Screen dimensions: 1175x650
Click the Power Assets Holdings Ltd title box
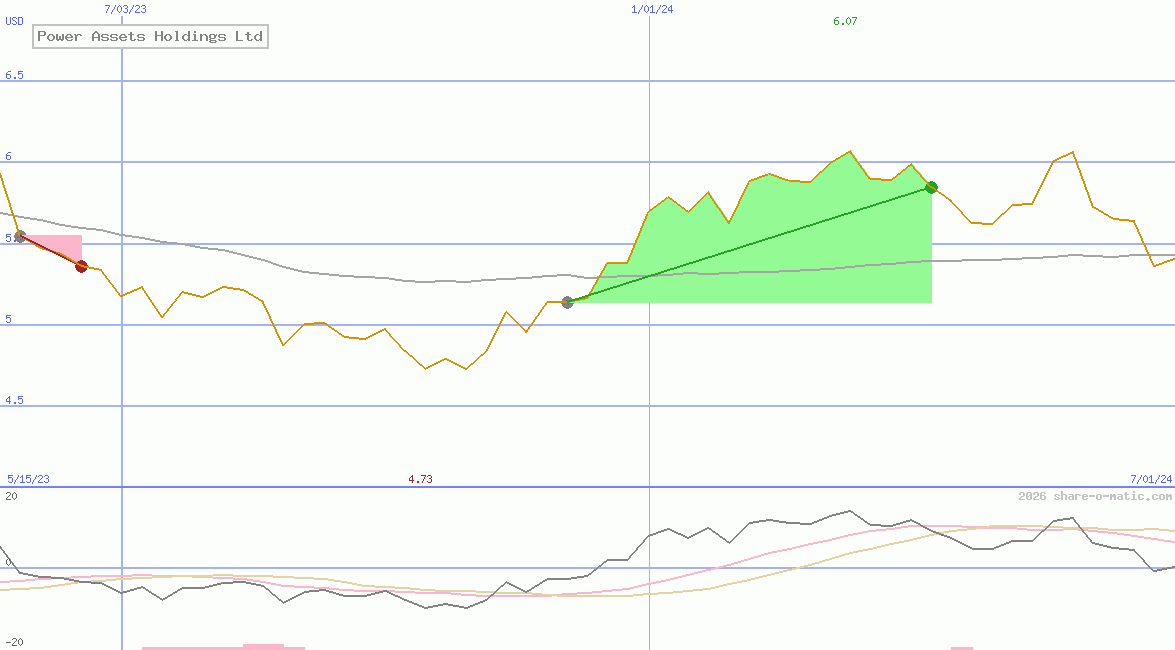pyautogui.click(x=151, y=36)
